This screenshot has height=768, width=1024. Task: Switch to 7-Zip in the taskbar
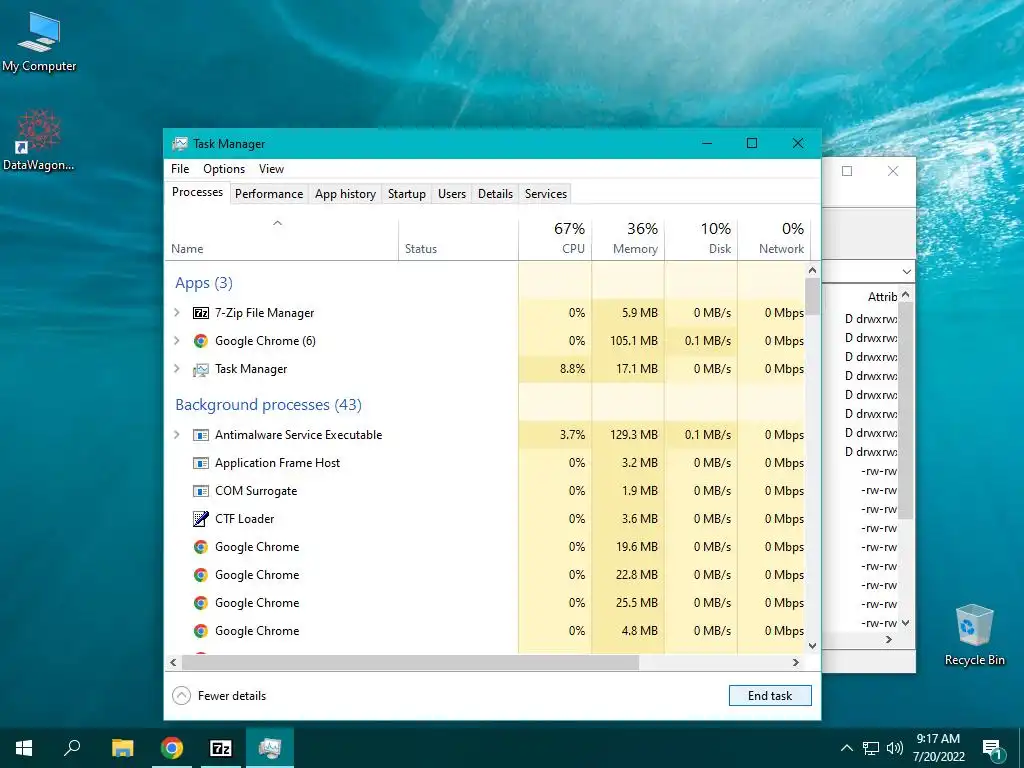pos(221,748)
